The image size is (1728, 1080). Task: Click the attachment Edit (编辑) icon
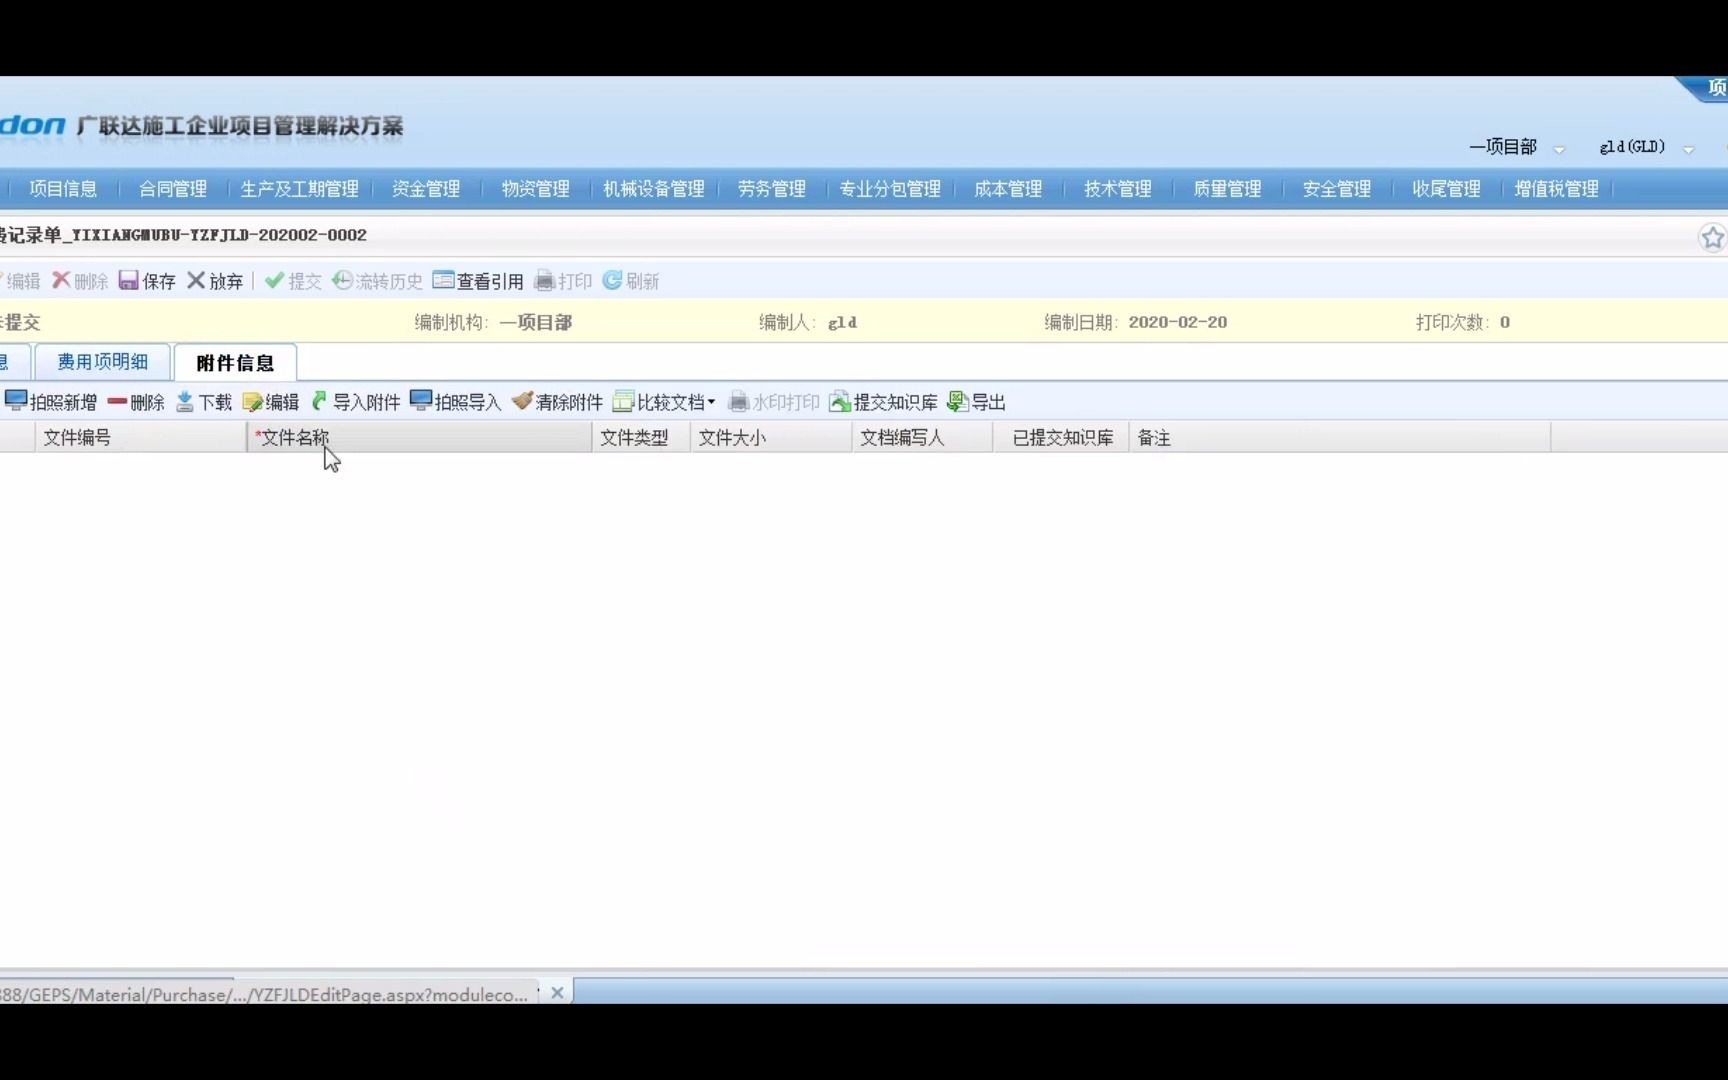coord(252,402)
